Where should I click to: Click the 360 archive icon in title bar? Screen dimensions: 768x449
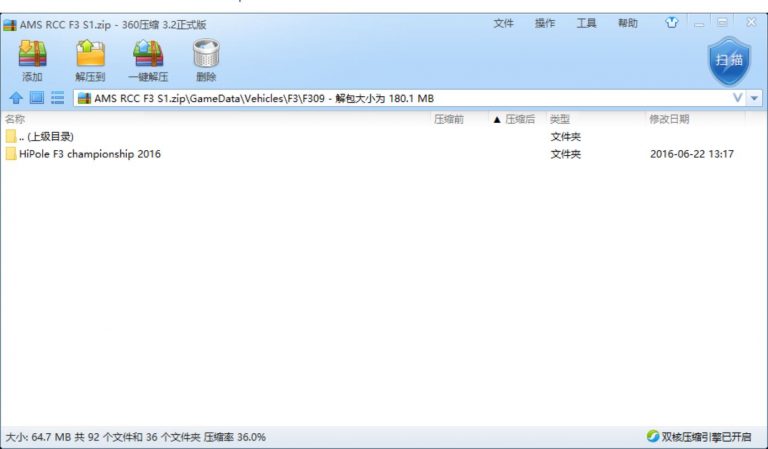(x=10, y=24)
